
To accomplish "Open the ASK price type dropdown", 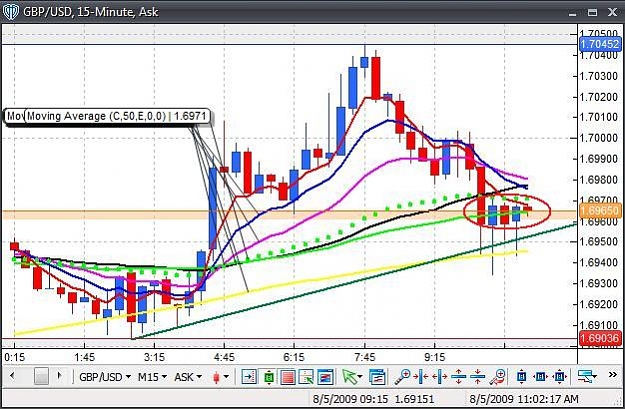I will click(188, 377).
